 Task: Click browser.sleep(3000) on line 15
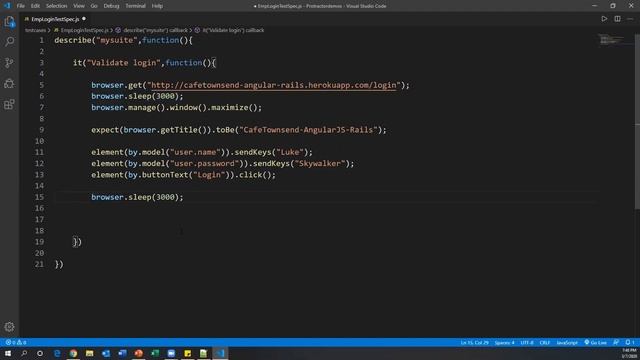pos(137,197)
